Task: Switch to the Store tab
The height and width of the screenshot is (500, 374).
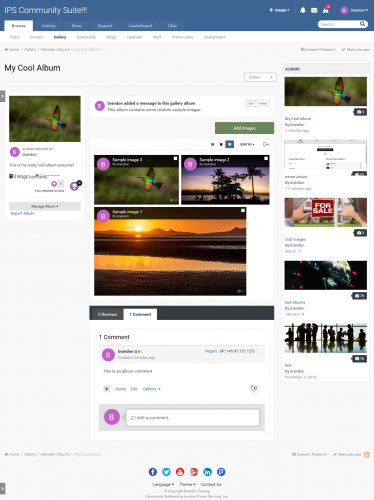Action: 76,26
